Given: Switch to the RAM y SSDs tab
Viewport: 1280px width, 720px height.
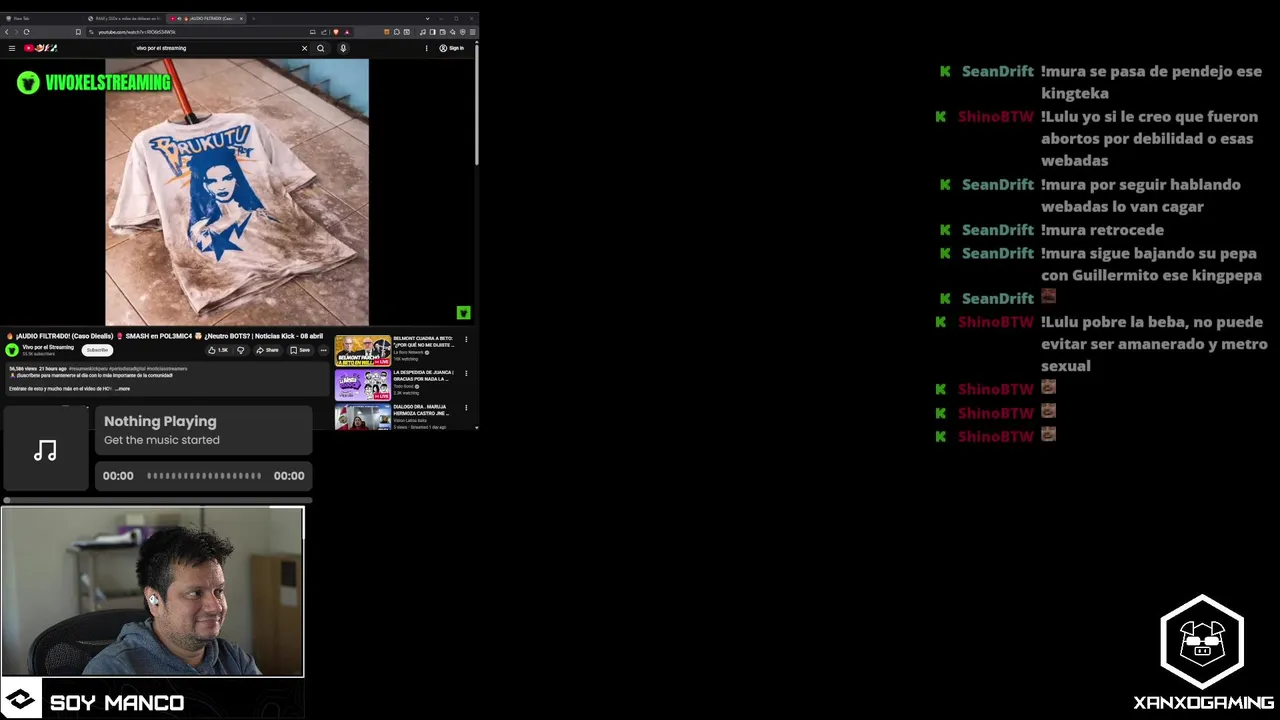Looking at the screenshot, I should click(124, 18).
